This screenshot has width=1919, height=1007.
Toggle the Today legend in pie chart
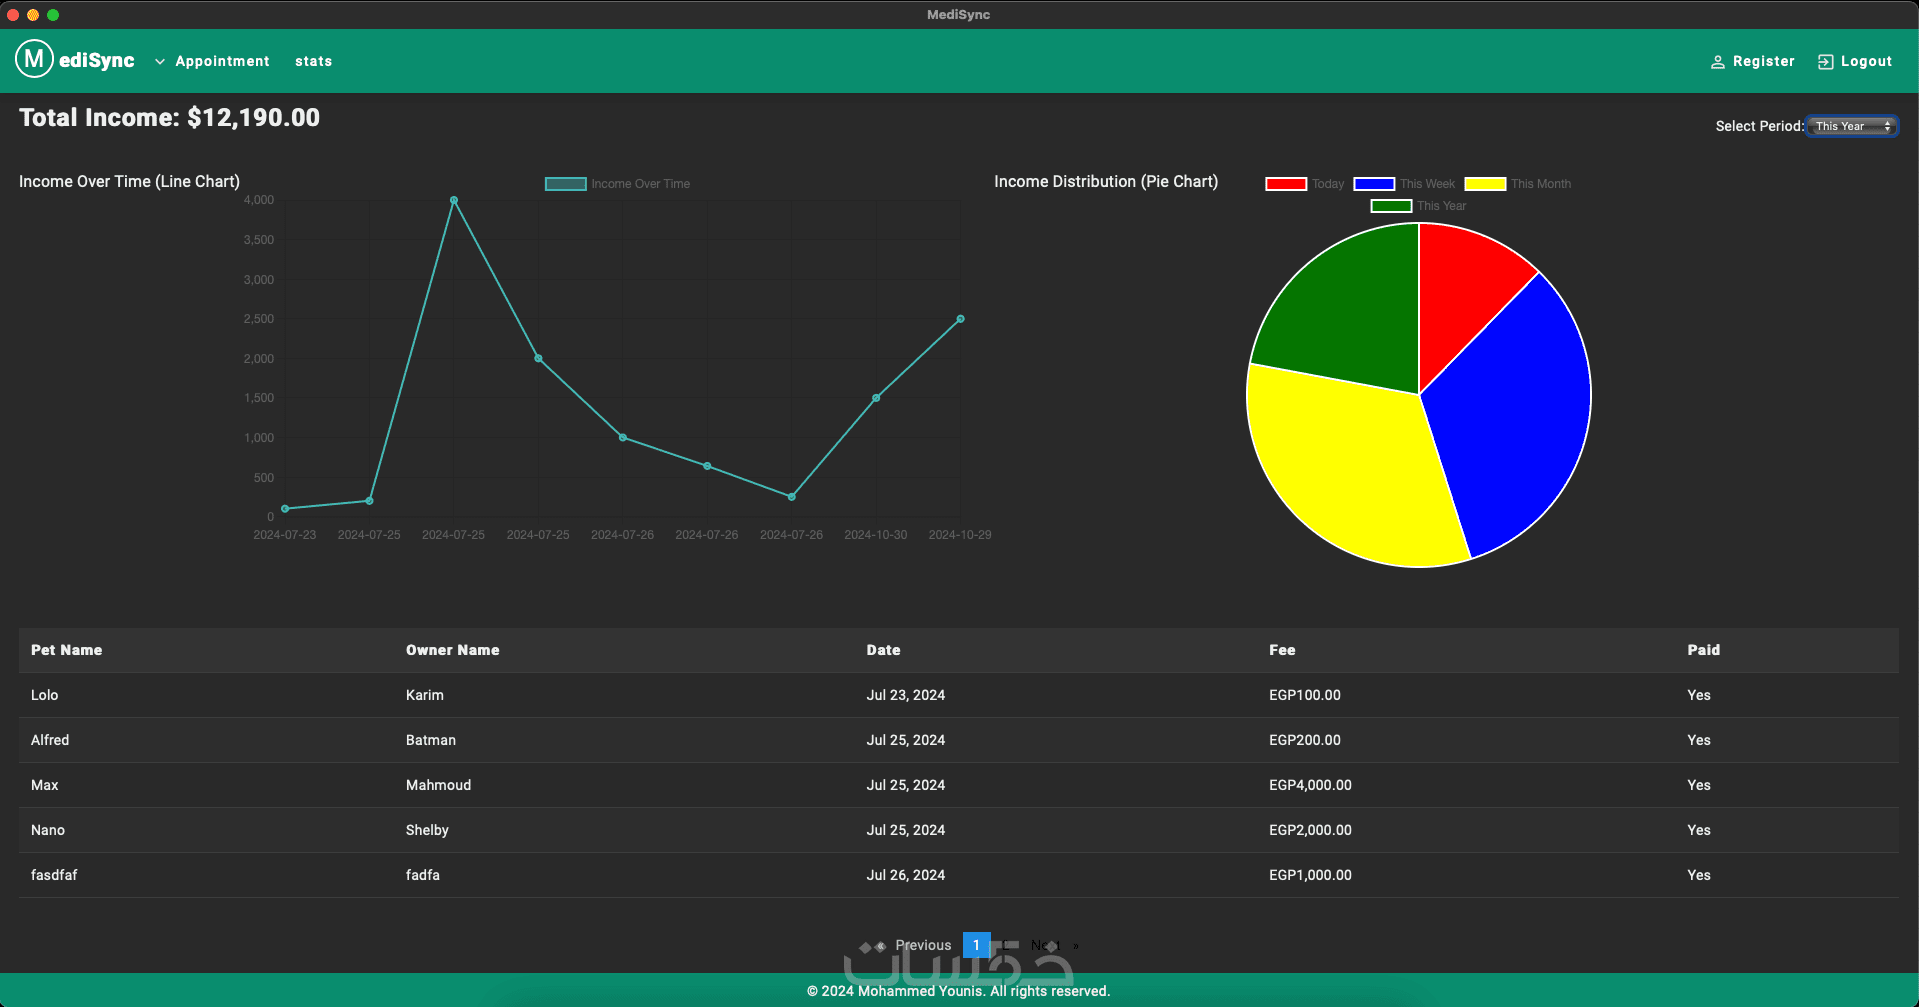[x=1304, y=184]
